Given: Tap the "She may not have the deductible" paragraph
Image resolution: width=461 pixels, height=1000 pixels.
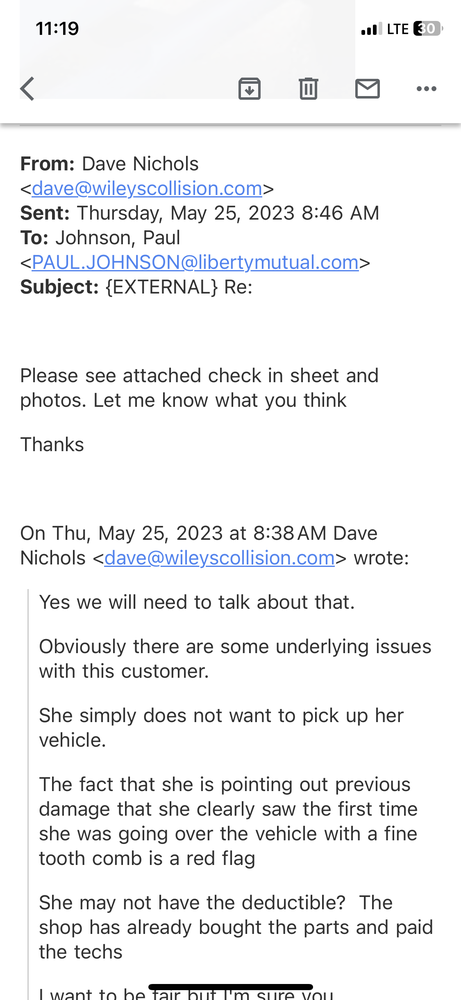Looking at the screenshot, I should pos(236,927).
